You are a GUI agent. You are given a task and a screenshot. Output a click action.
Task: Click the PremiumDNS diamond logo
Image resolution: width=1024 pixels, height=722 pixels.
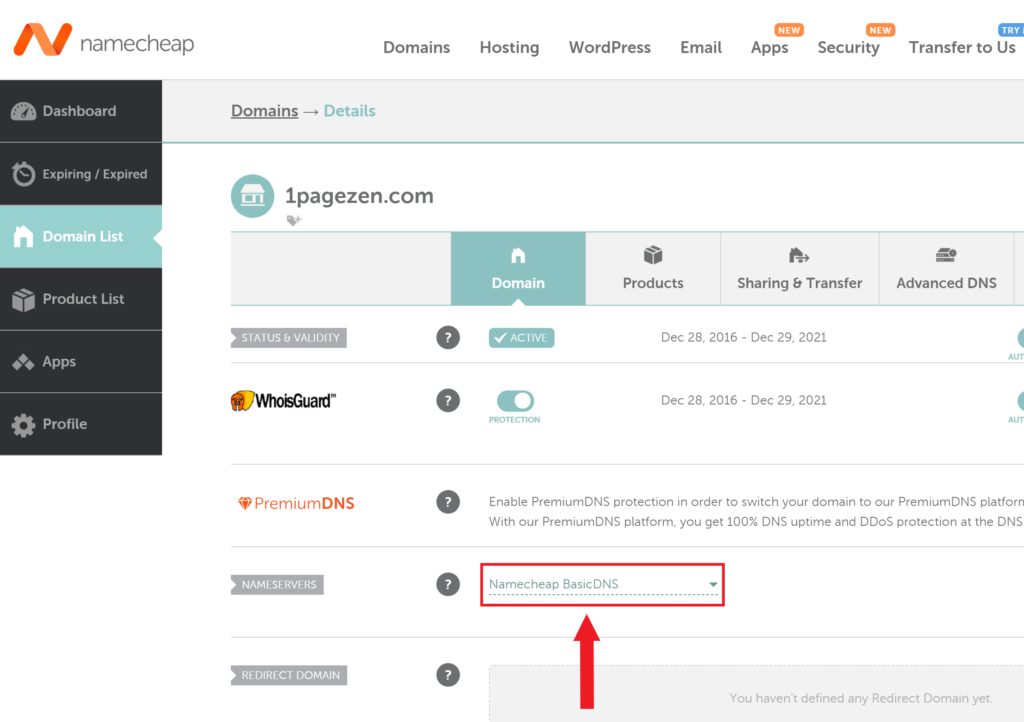(x=296, y=503)
